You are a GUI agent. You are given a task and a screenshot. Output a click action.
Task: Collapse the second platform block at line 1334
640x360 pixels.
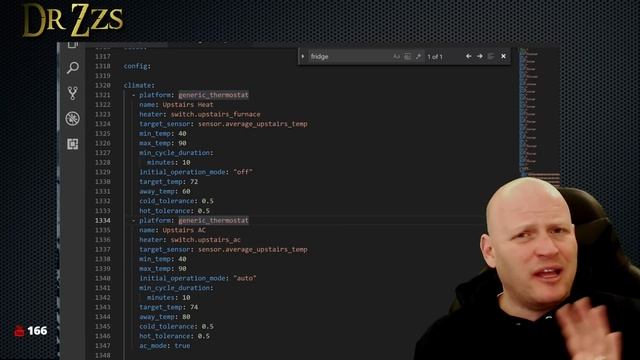pos(133,220)
